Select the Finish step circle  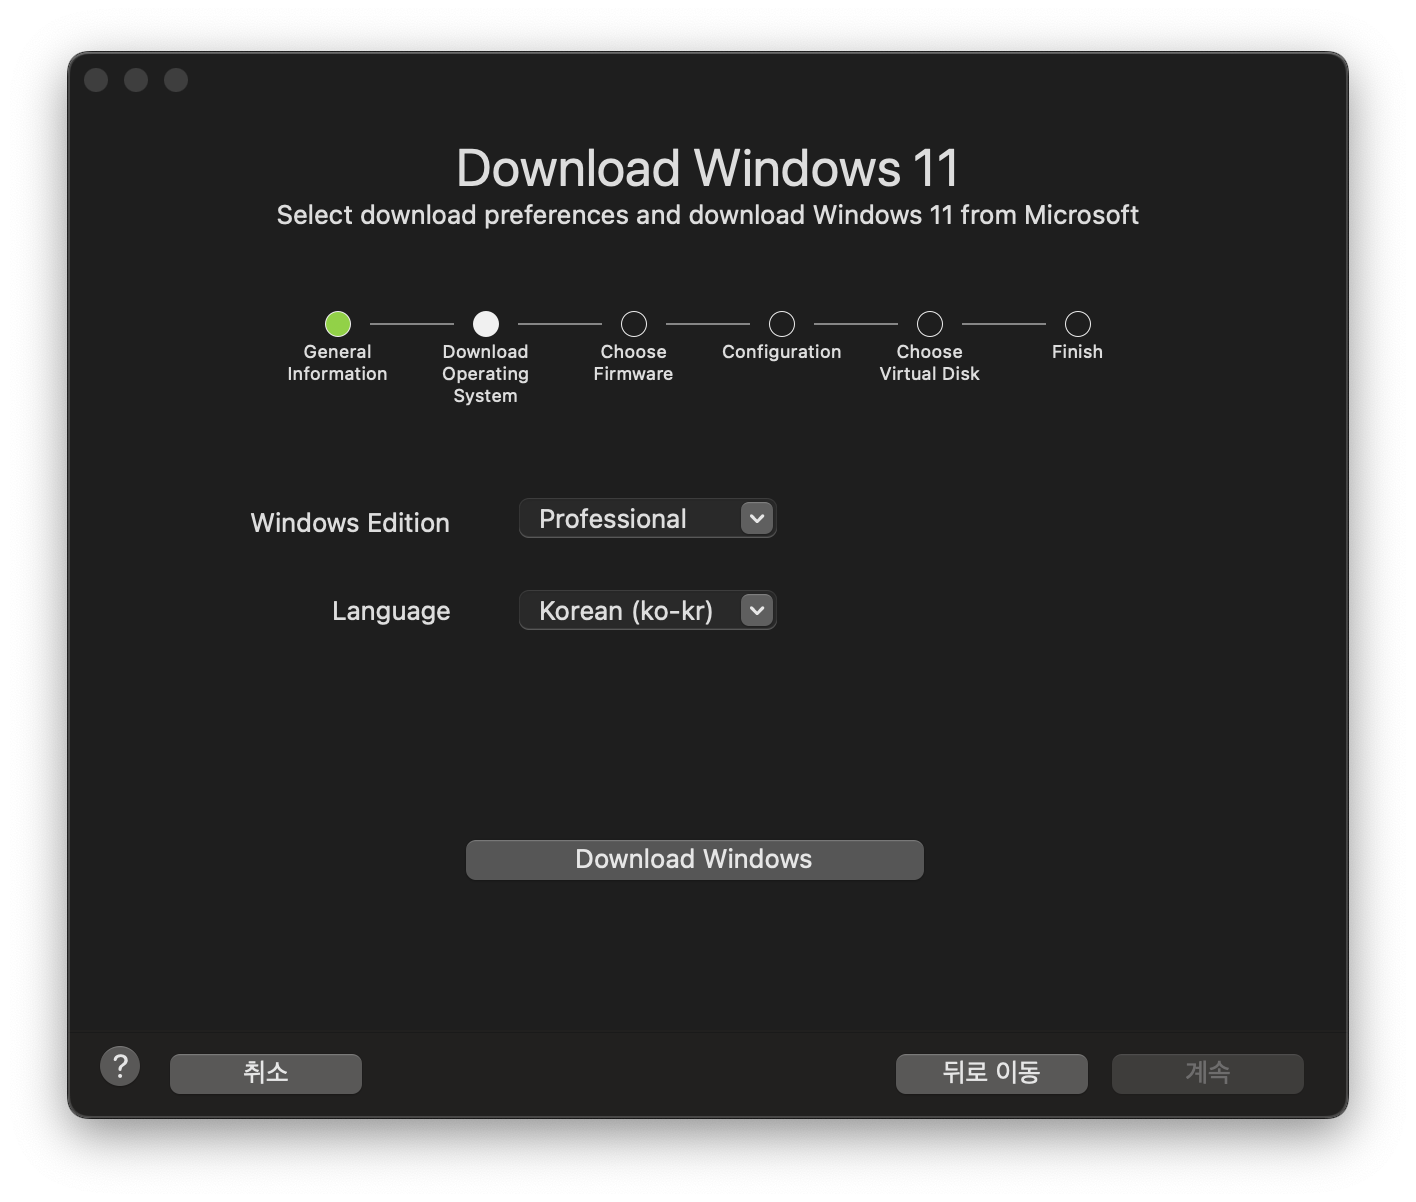point(1078,324)
